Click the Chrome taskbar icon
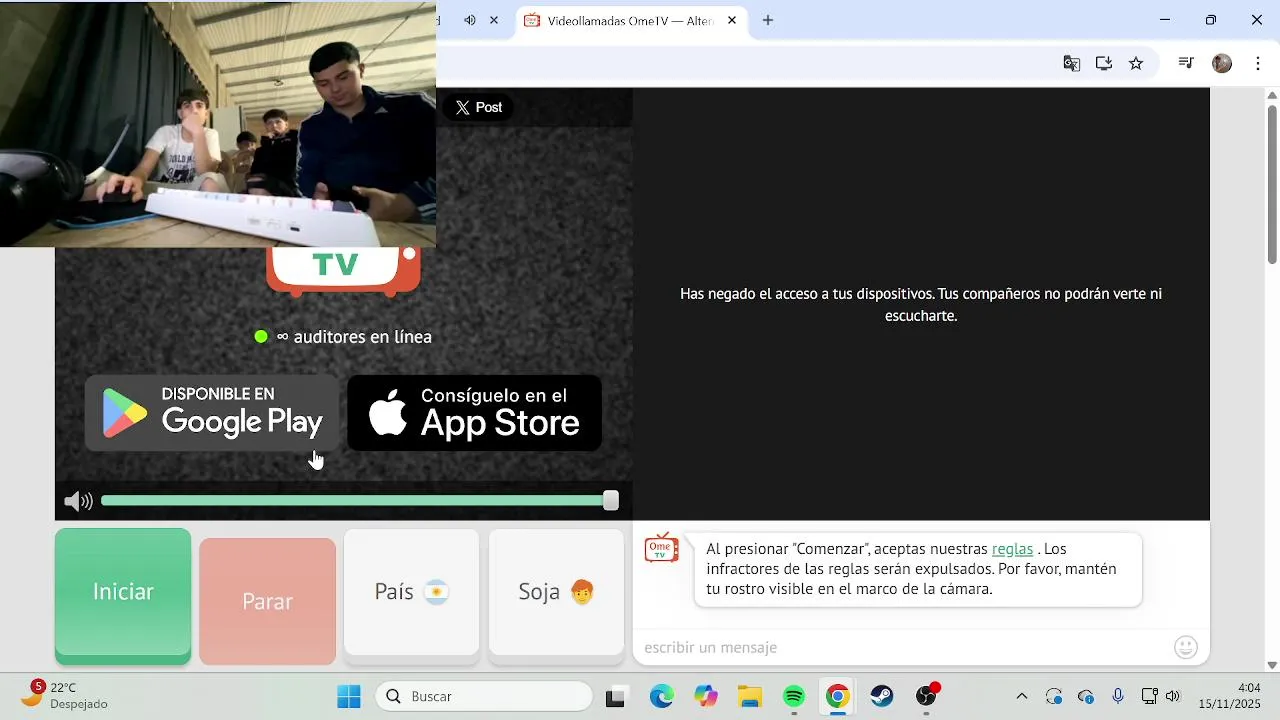 pyautogui.click(x=838, y=696)
